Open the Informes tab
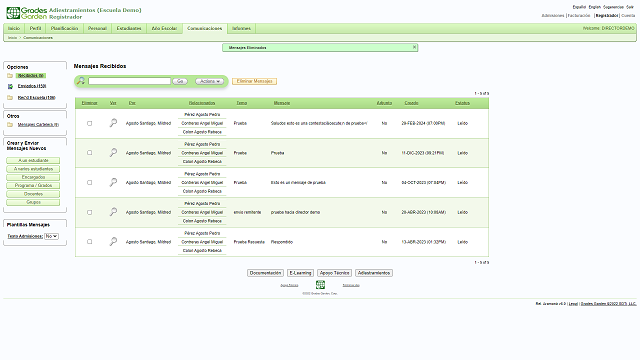This screenshot has height=360, width=640. [x=241, y=28]
